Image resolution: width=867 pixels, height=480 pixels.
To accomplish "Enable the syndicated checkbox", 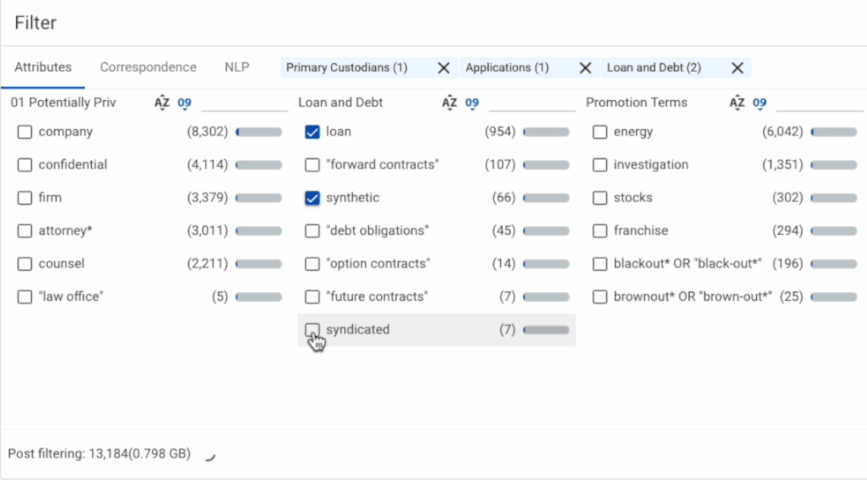I will 312,330.
